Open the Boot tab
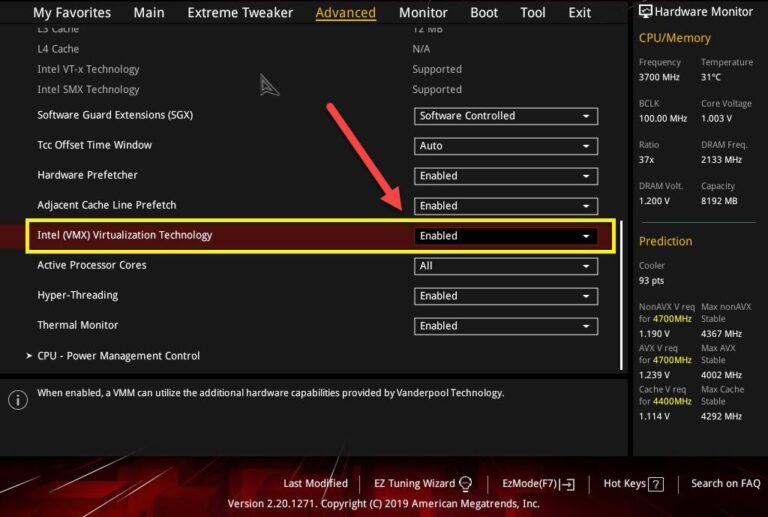Image resolution: width=768 pixels, height=517 pixels. (x=484, y=13)
